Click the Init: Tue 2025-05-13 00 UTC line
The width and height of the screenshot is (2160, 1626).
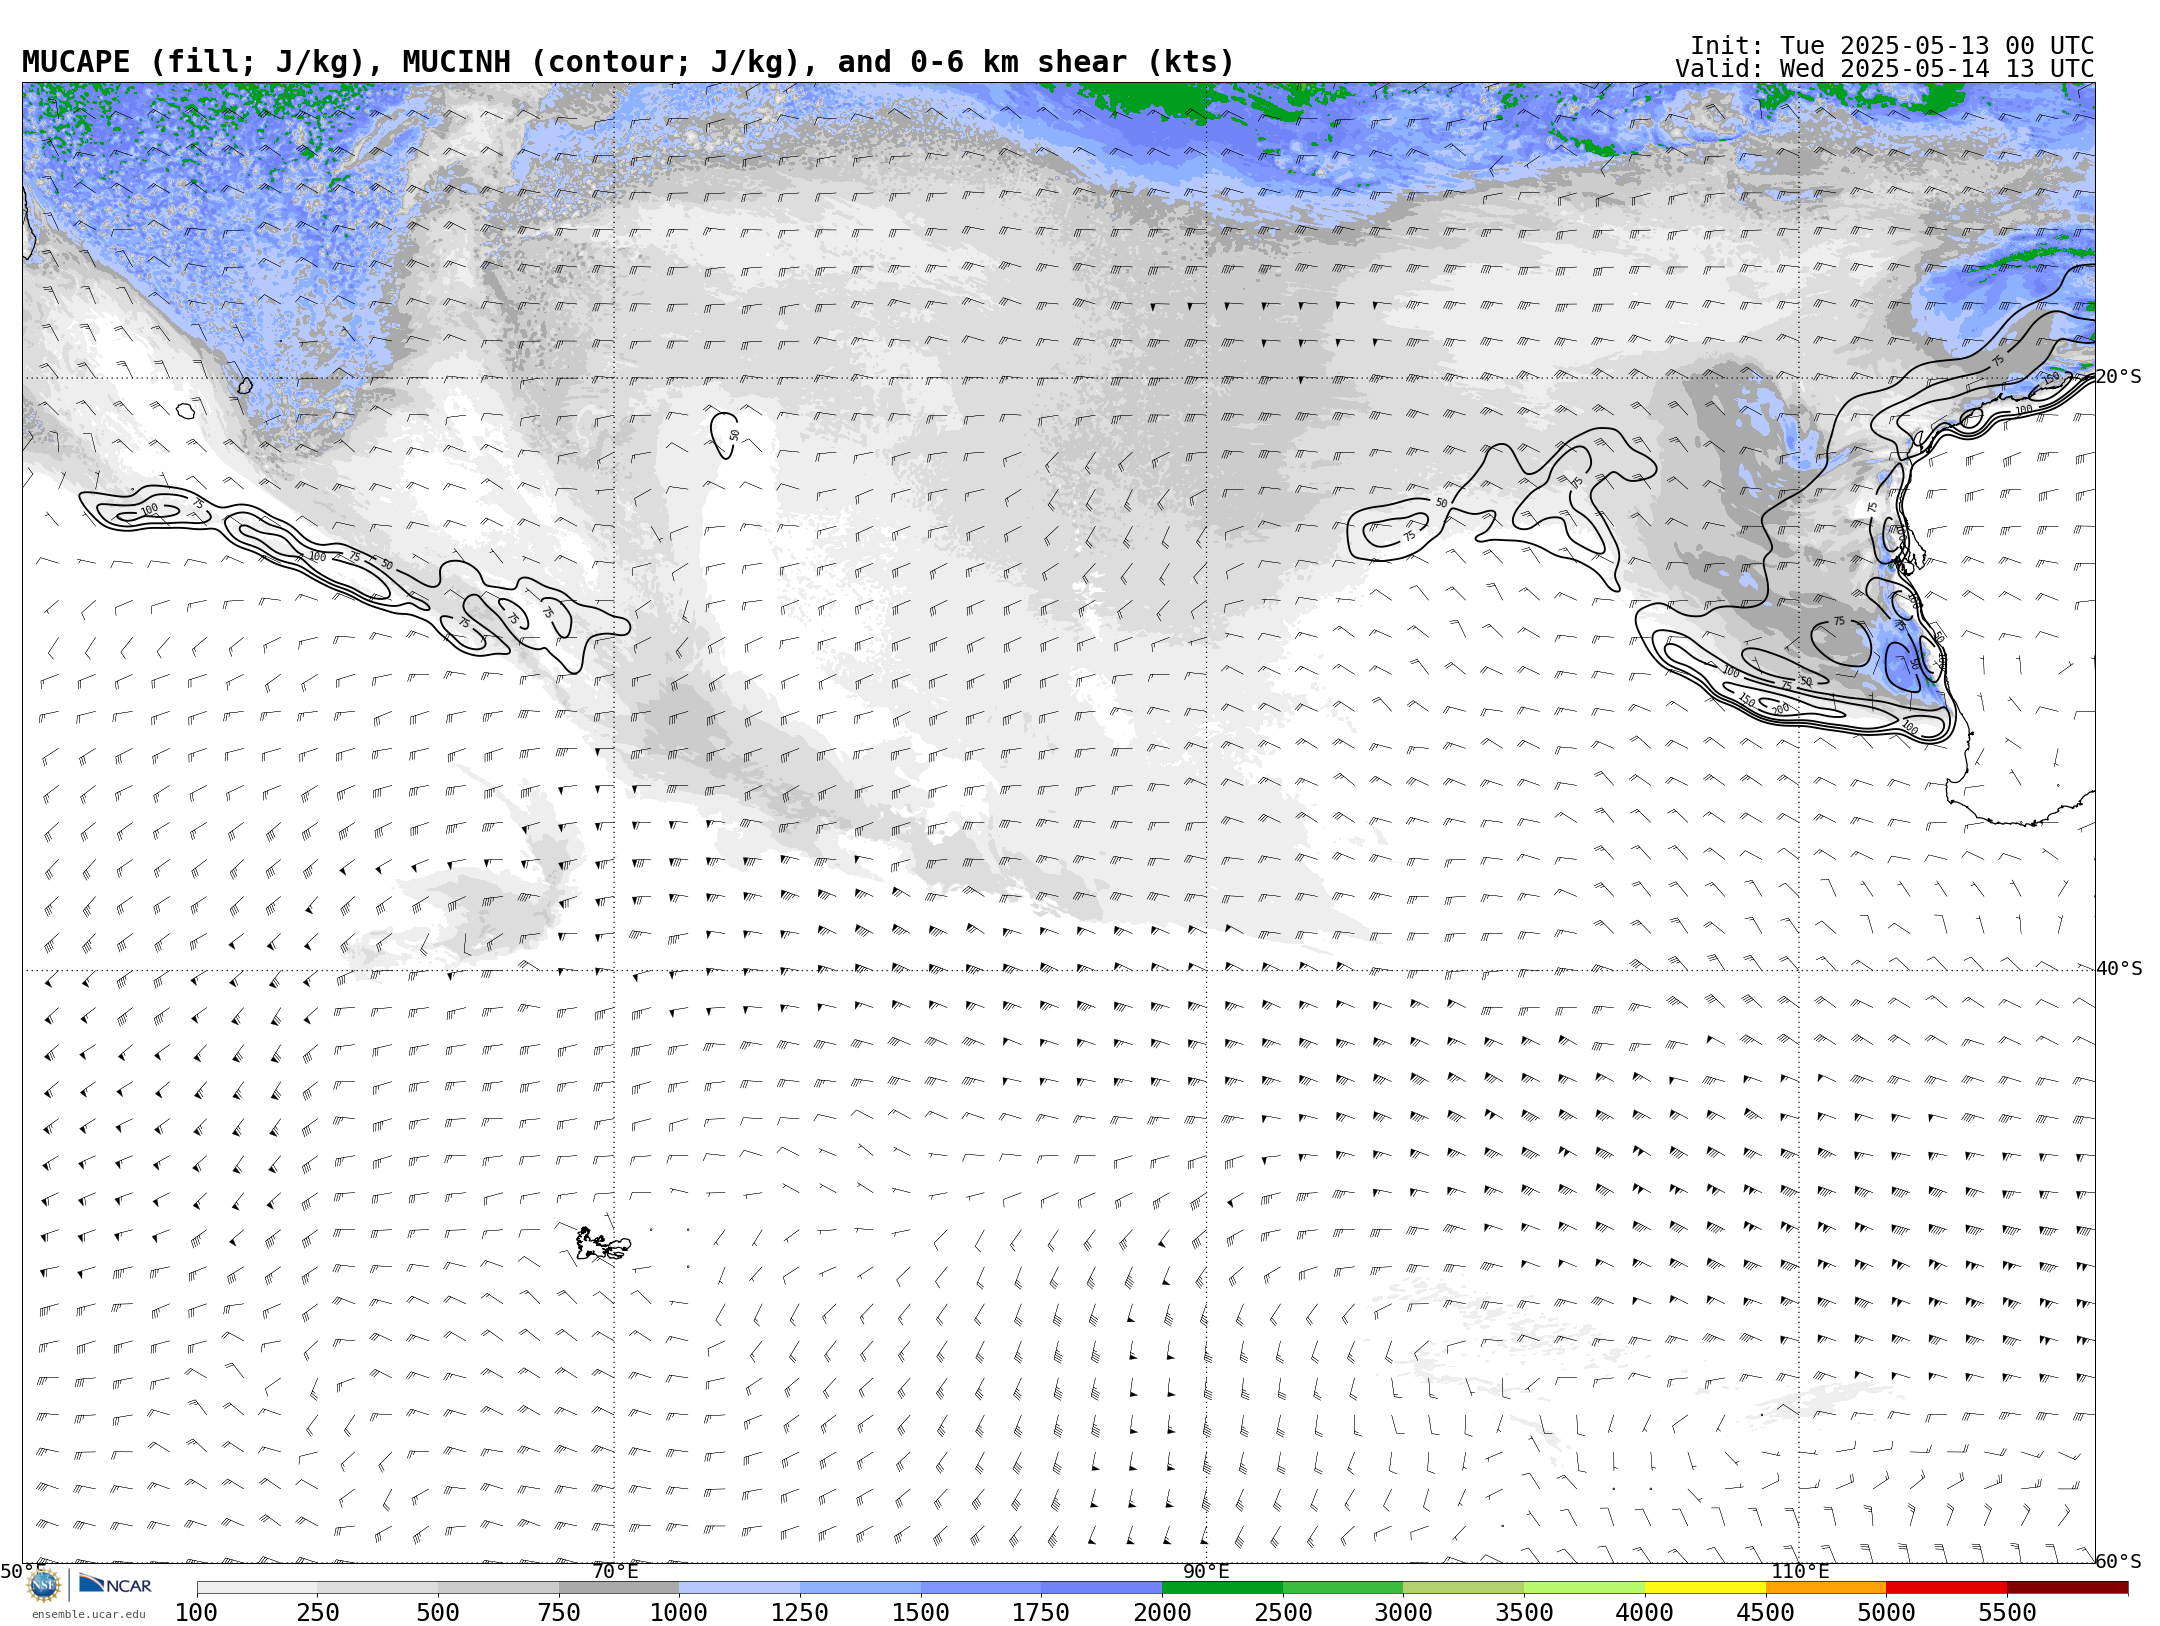pyautogui.click(x=1892, y=46)
